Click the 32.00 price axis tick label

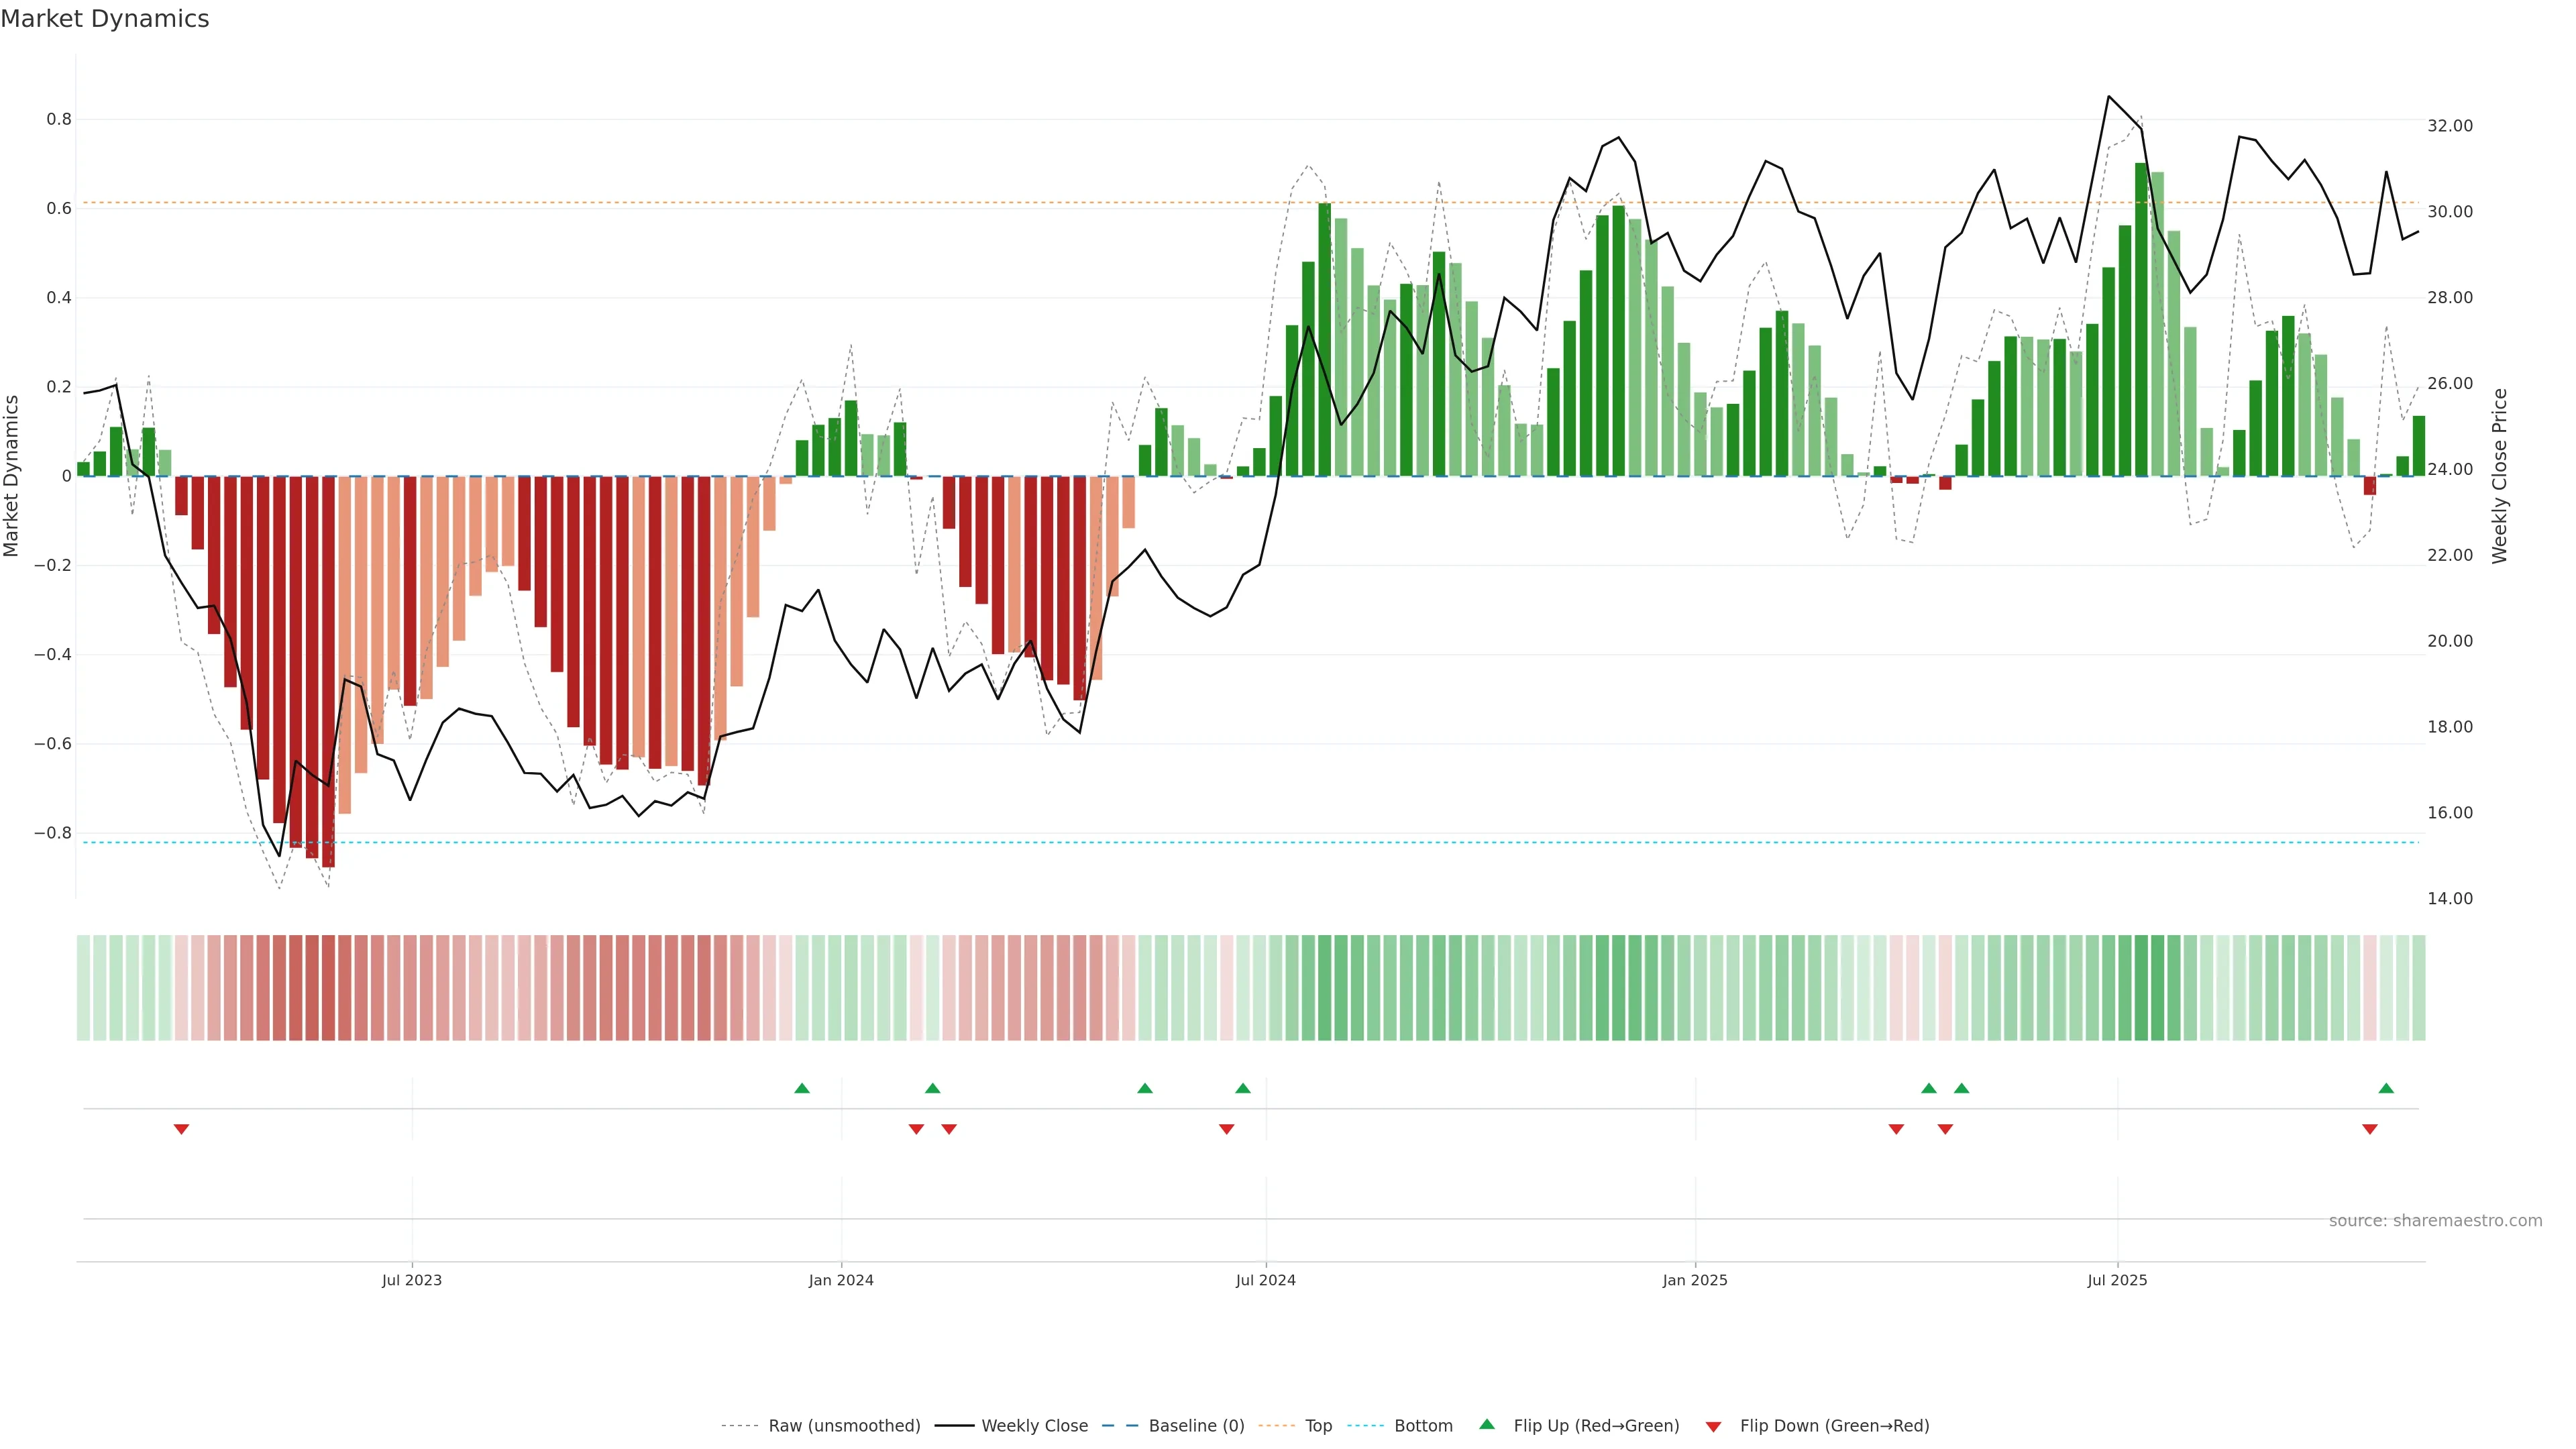click(x=2449, y=126)
